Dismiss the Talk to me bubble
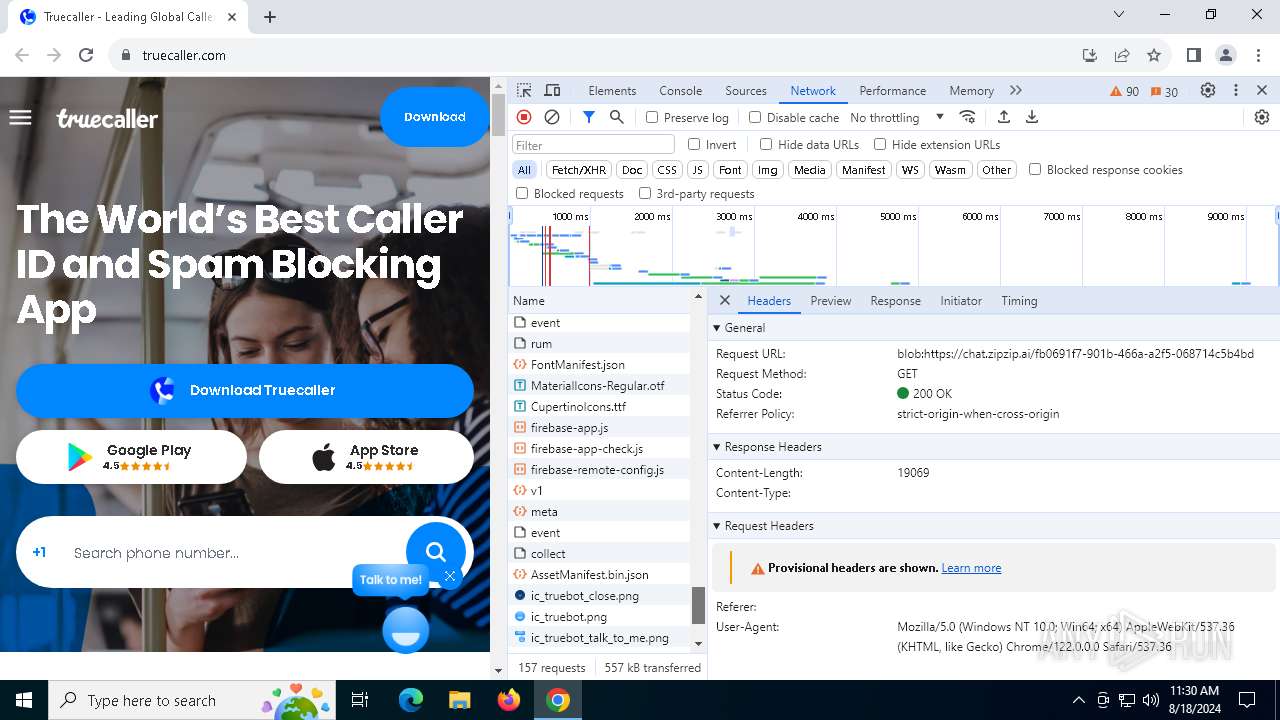The image size is (1280, 720). pos(450,576)
